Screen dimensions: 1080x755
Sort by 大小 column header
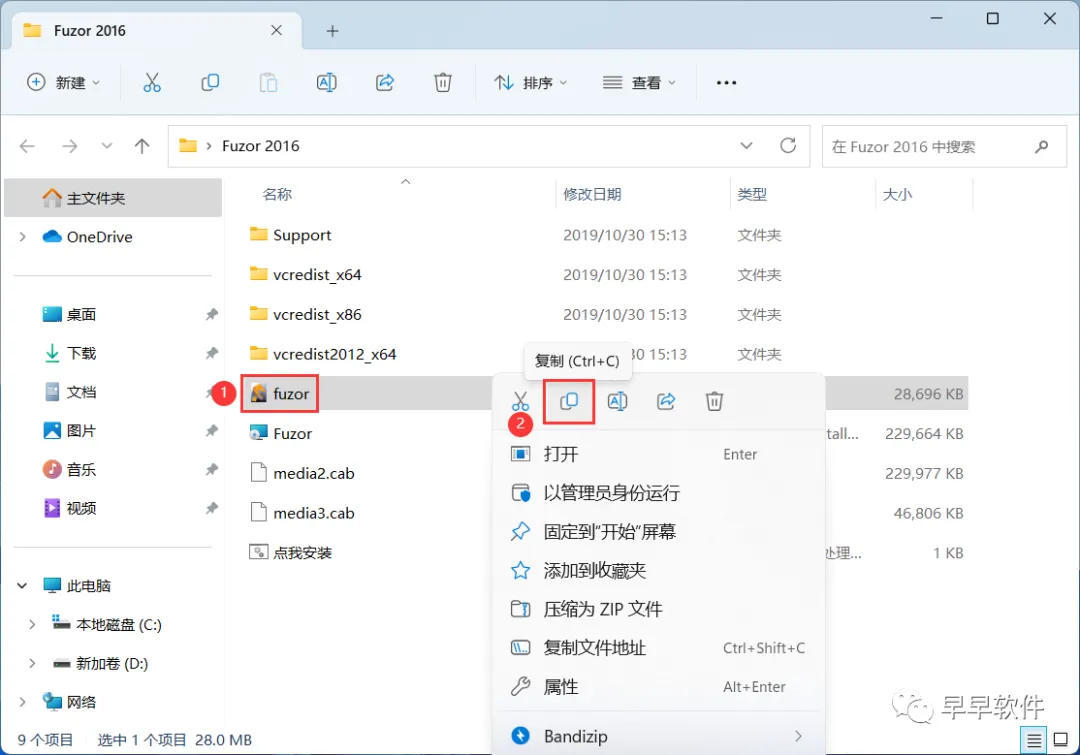897,195
